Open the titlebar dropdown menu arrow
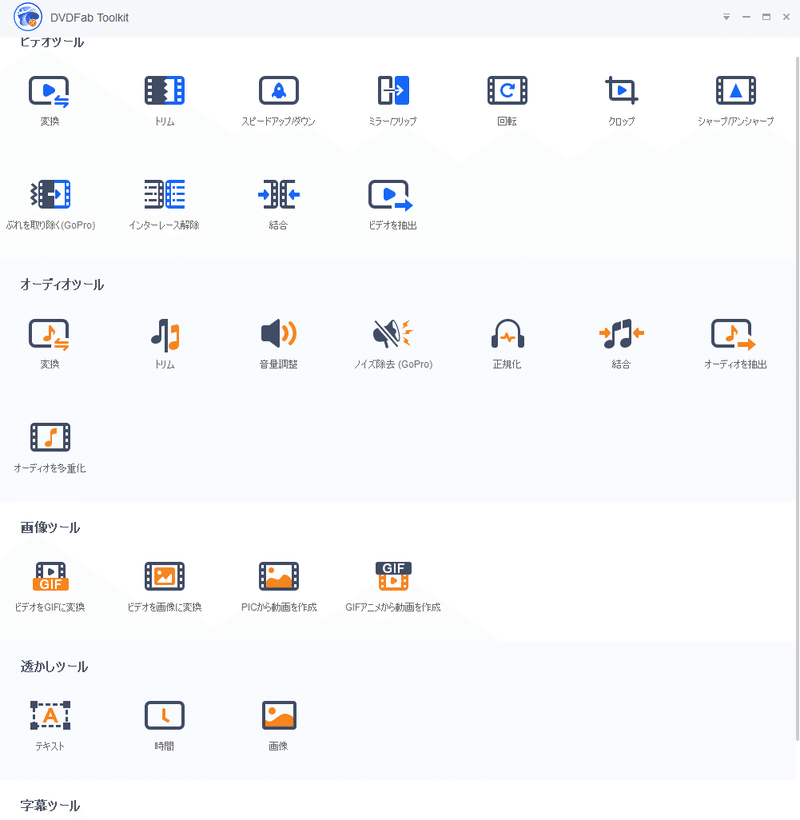Image resolution: width=800 pixels, height=820 pixels. tap(726, 17)
